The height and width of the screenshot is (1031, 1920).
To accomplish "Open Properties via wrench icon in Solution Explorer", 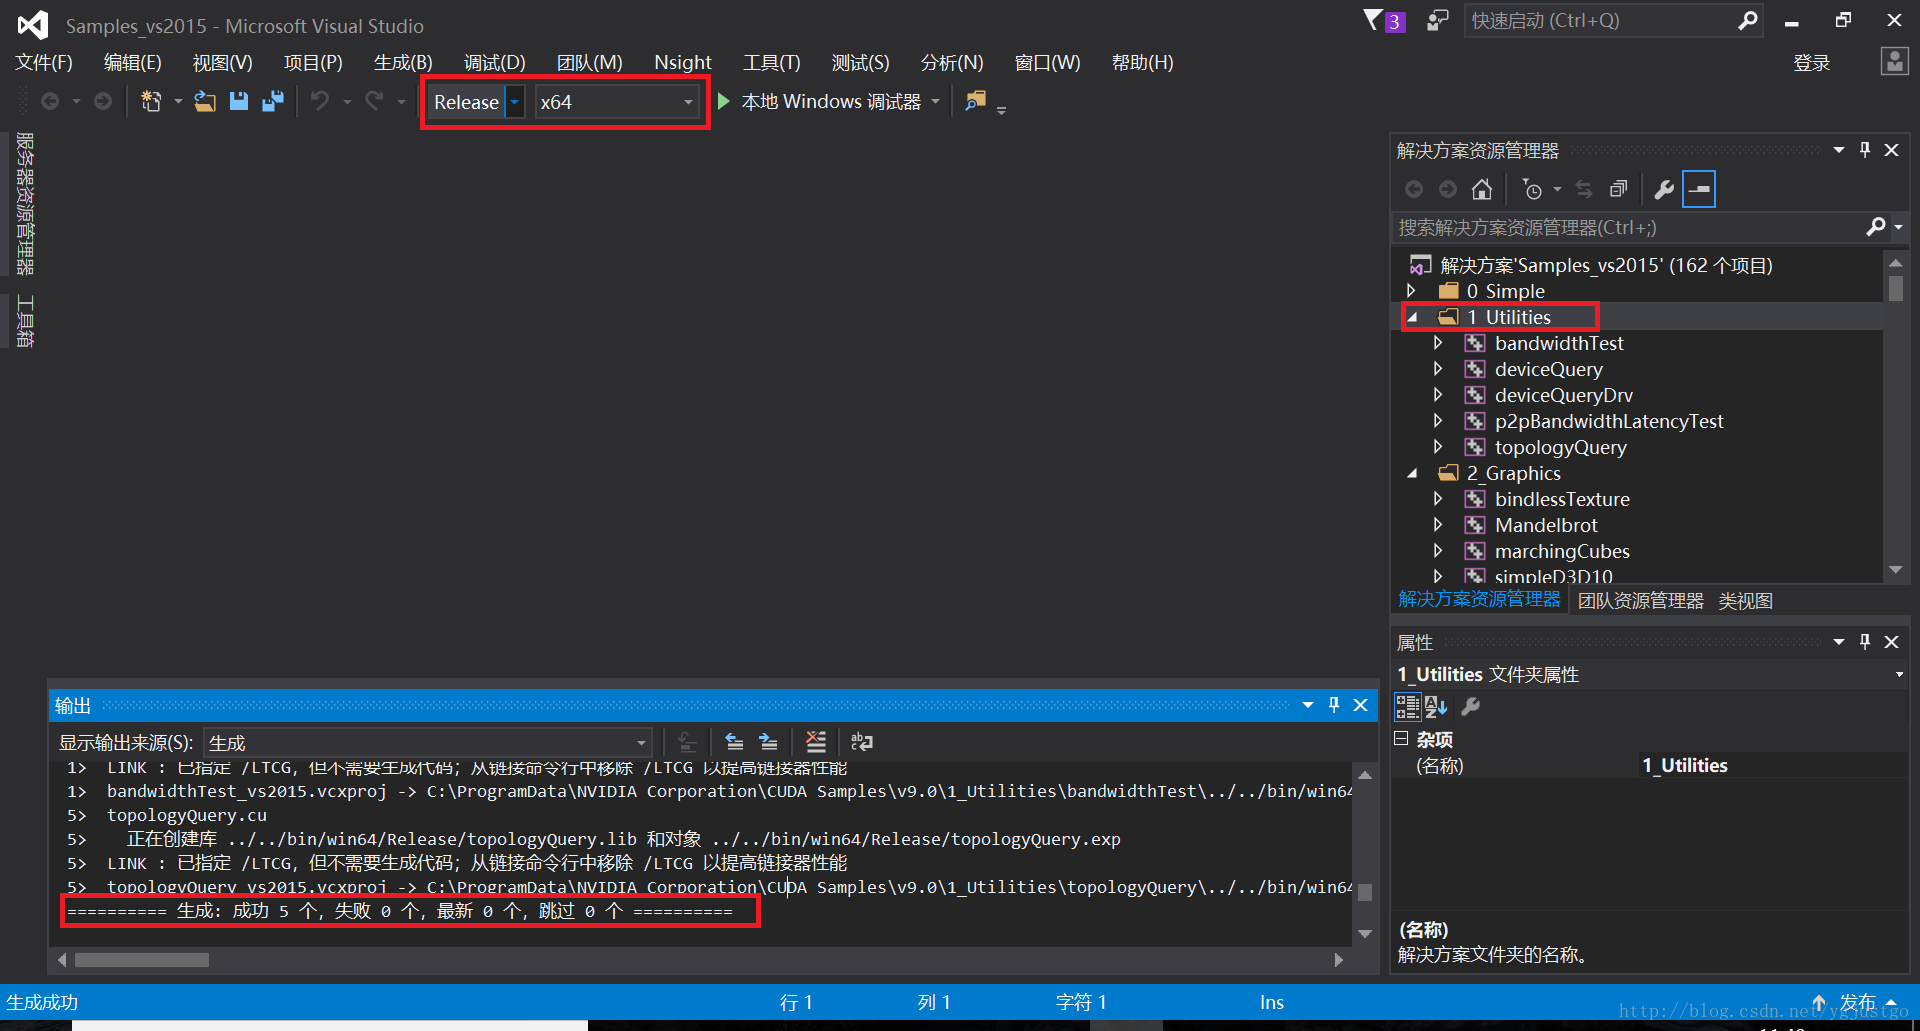I will click(x=1664, y=189).
